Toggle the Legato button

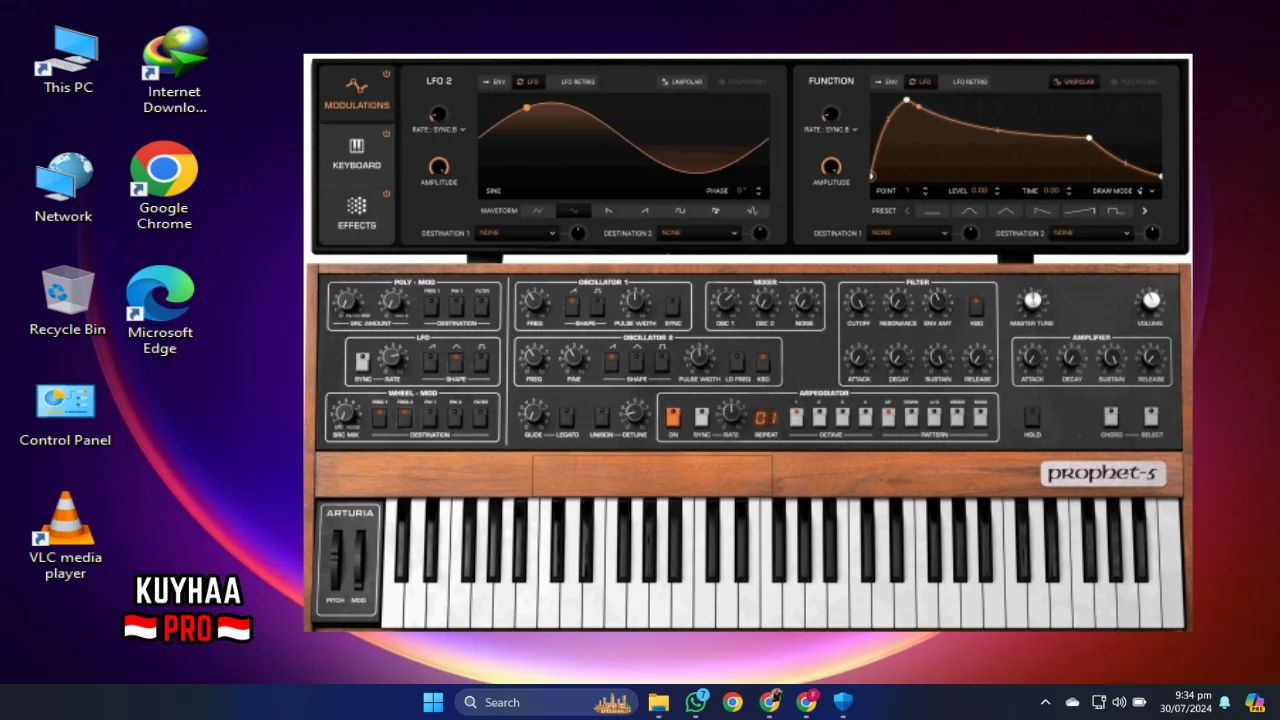(x=566, y=417)
